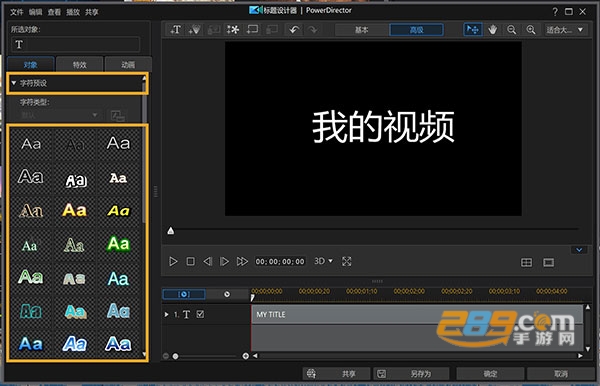
Task: Click the round marker button above tracks
Action: (x=227, y=294)
